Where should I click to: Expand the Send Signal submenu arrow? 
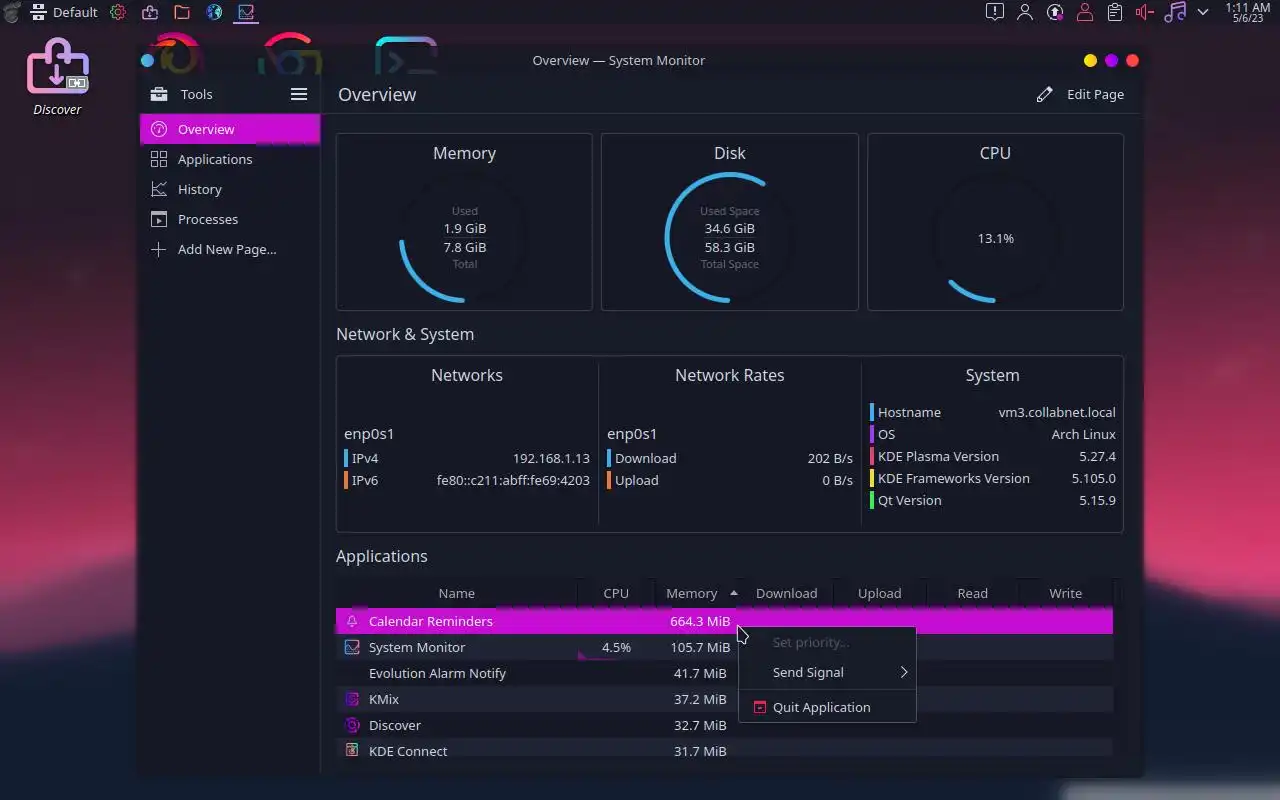click(x=903, y=672)
